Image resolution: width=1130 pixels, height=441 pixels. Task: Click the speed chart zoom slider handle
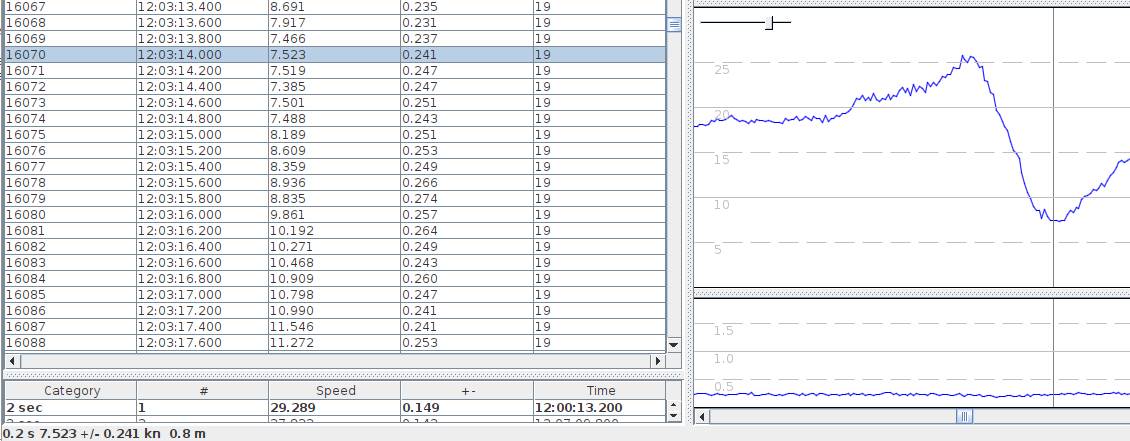pos(769,22)
